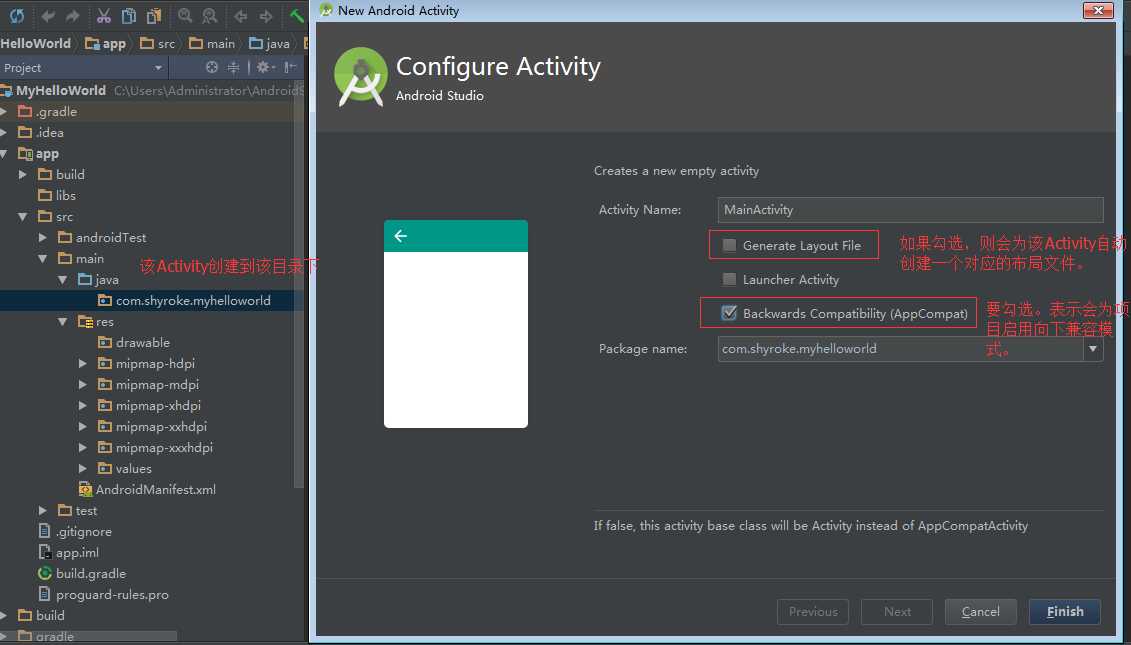Expand the androidTest folder

click(x=43, y=237)
